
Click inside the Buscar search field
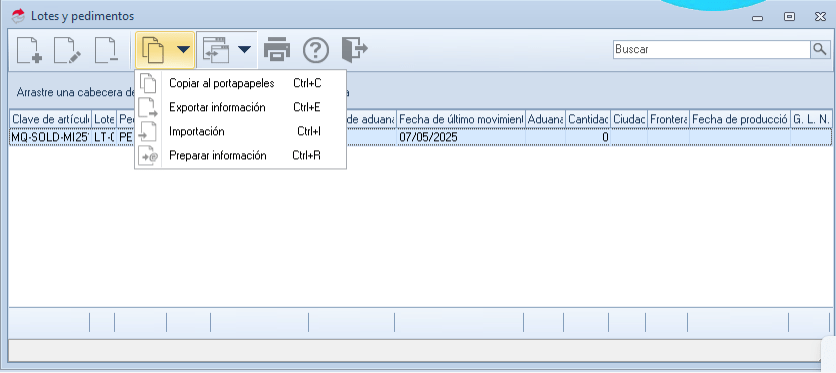(712, 50)
